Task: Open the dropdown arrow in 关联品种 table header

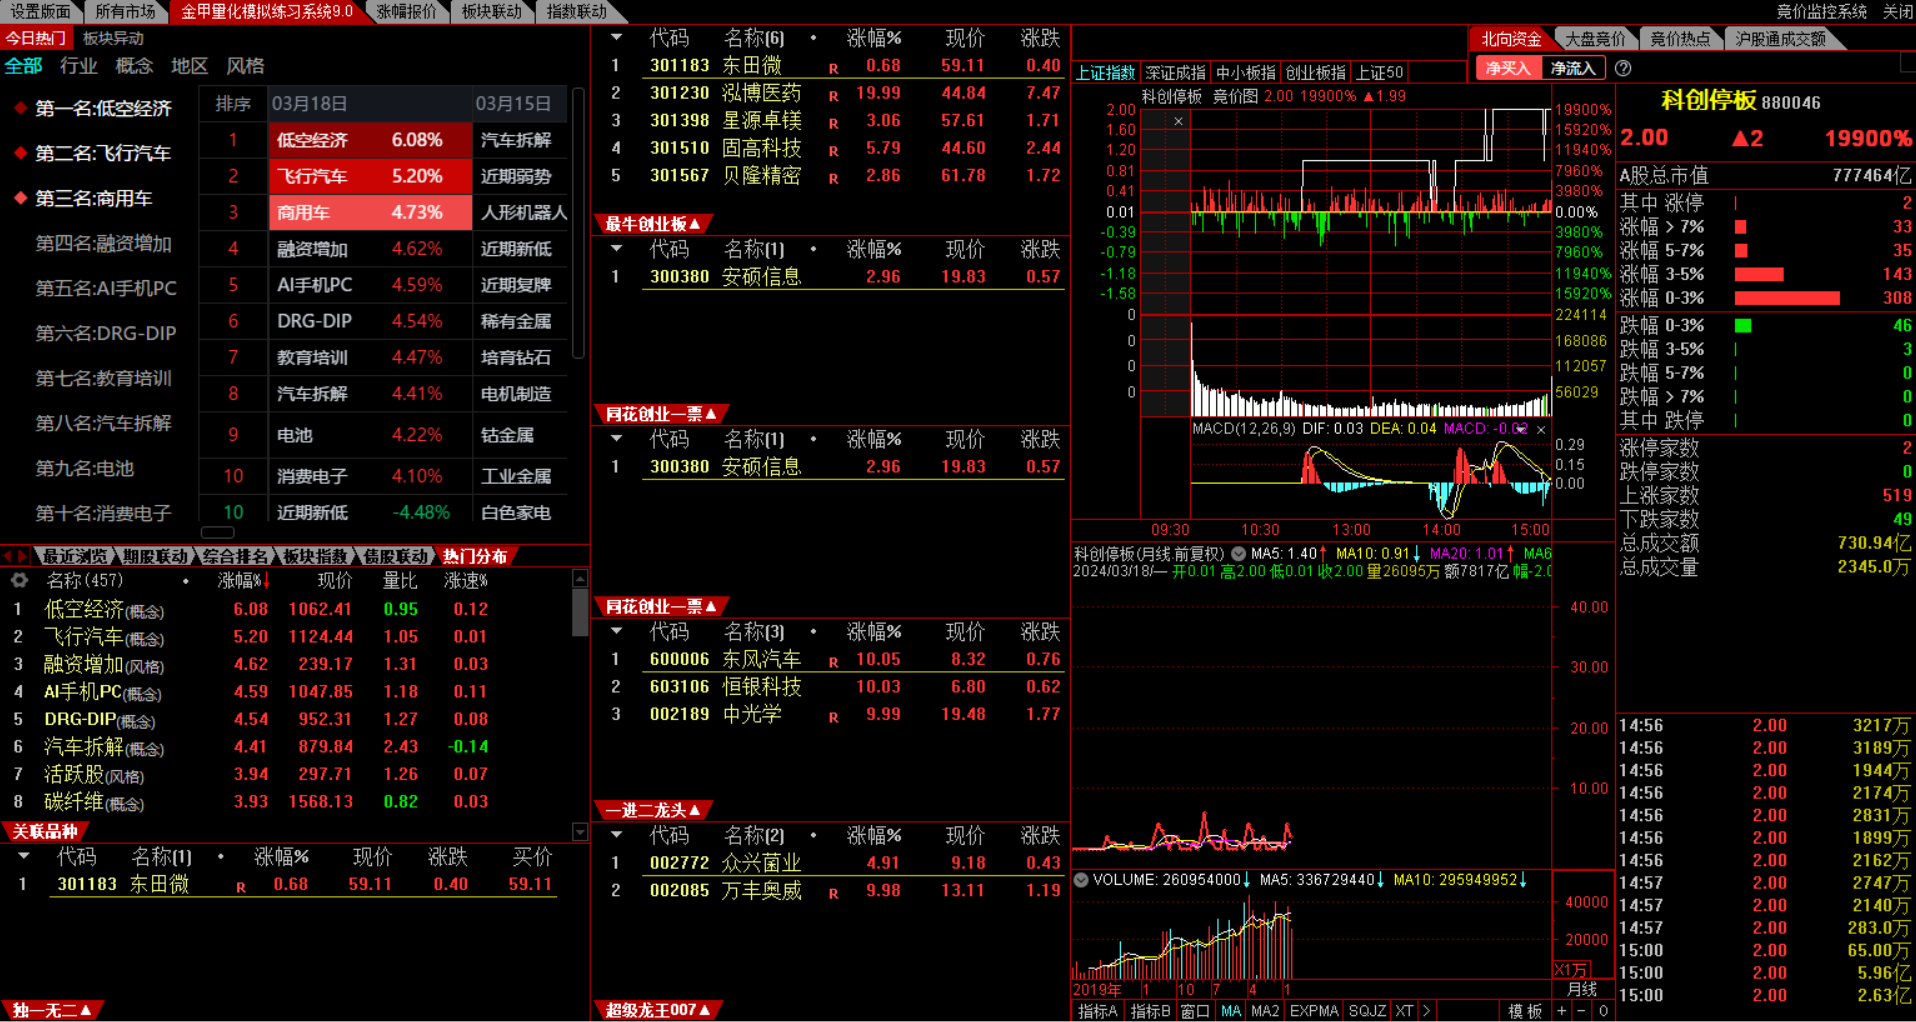Action: [24, 857]
